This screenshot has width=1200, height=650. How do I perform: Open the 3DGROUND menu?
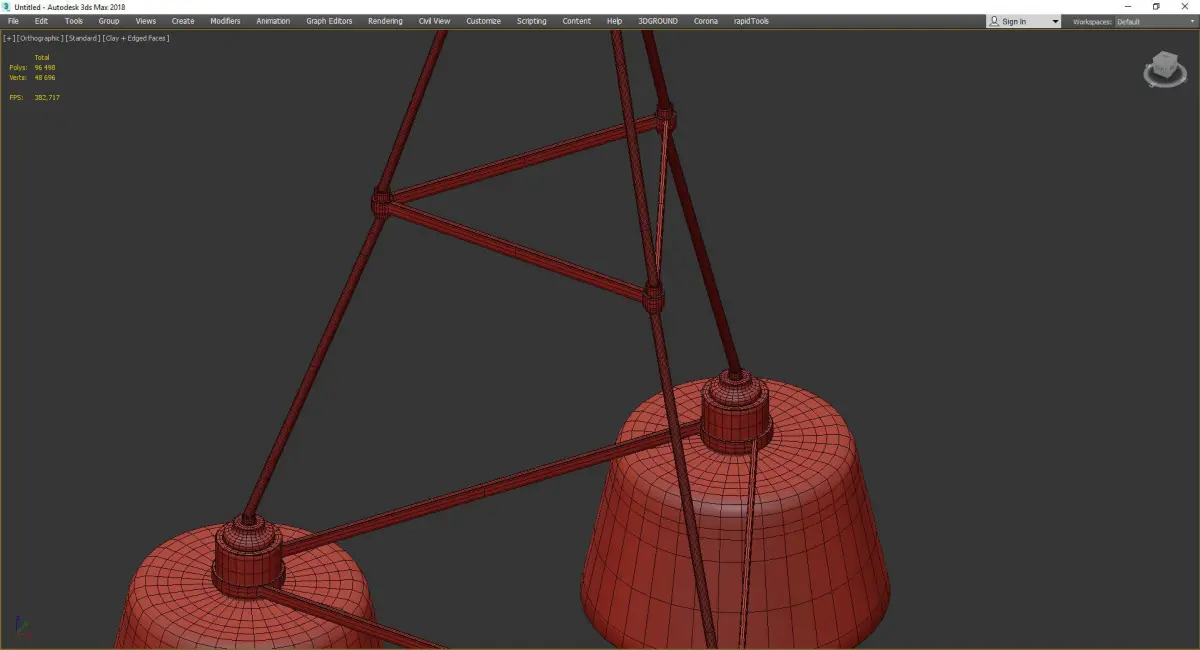click(x=659, y=21)
